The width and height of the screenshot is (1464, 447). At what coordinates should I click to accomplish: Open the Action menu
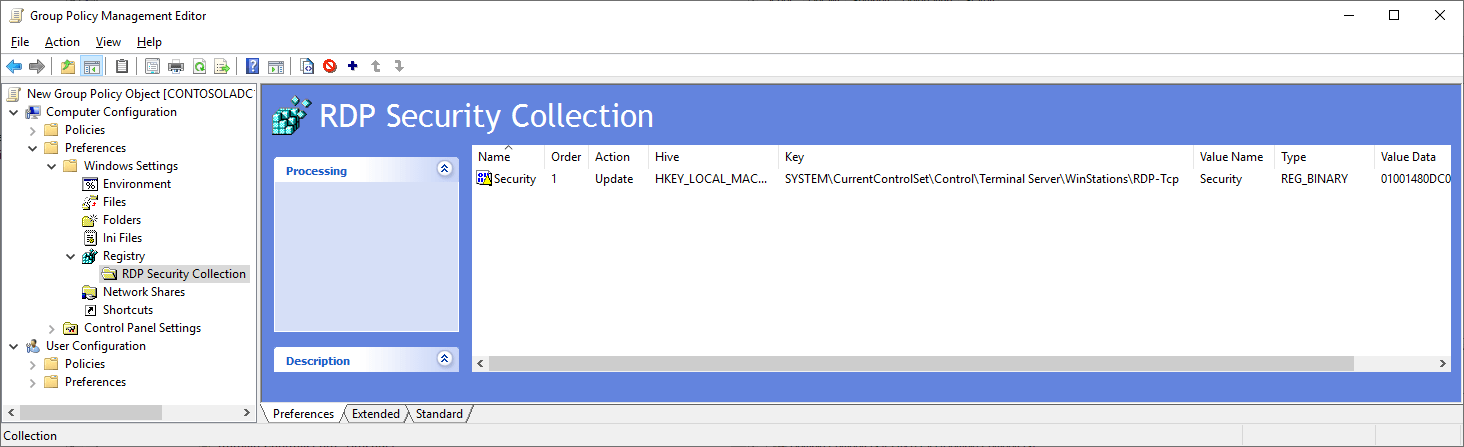[x=62, y=42]
